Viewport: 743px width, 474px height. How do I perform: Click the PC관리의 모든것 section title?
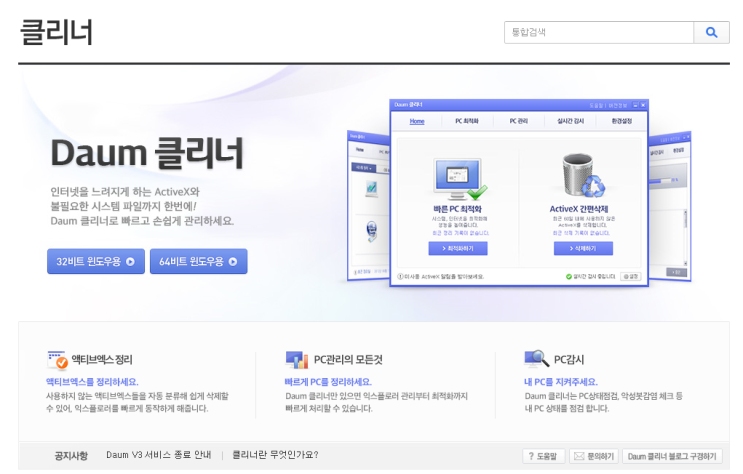[348, 360]
